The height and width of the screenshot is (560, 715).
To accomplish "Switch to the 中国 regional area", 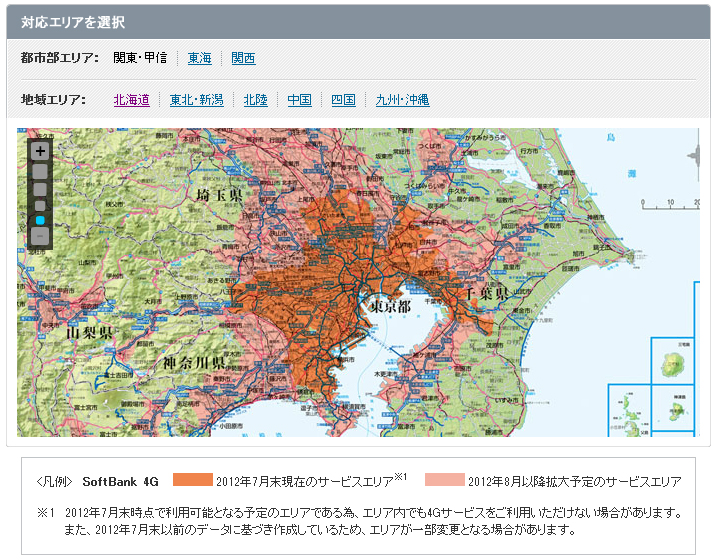I will 299,100.
